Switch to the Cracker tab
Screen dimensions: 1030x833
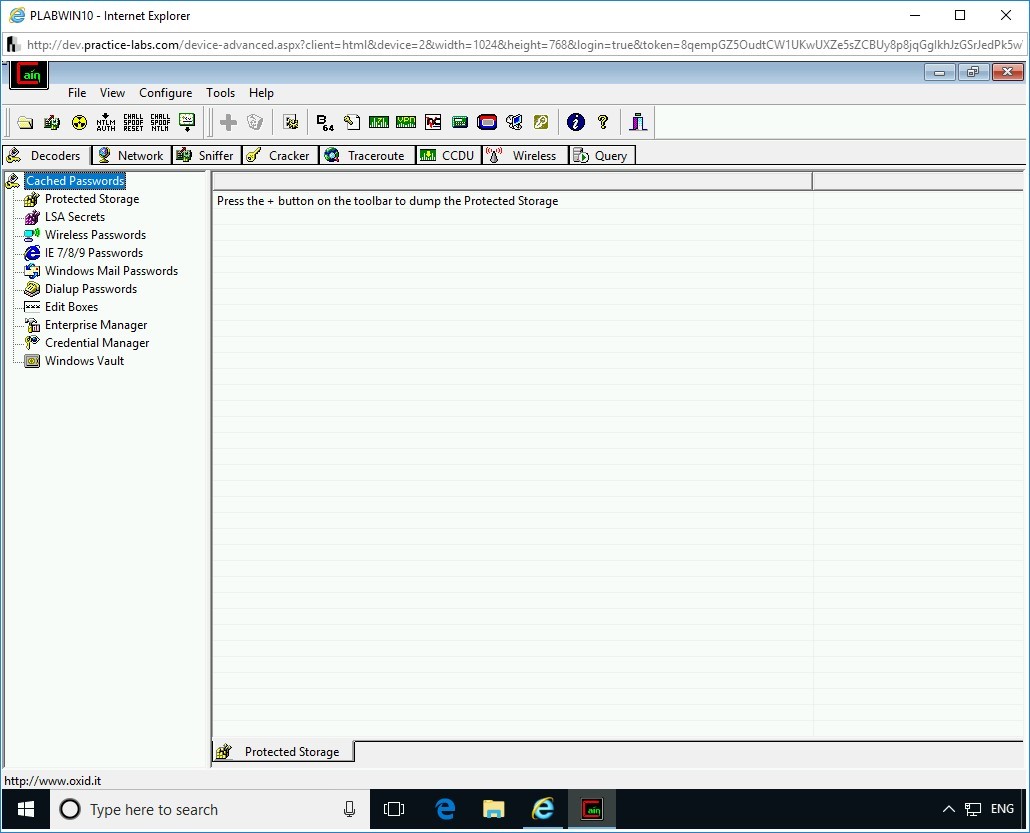[280, 156]
